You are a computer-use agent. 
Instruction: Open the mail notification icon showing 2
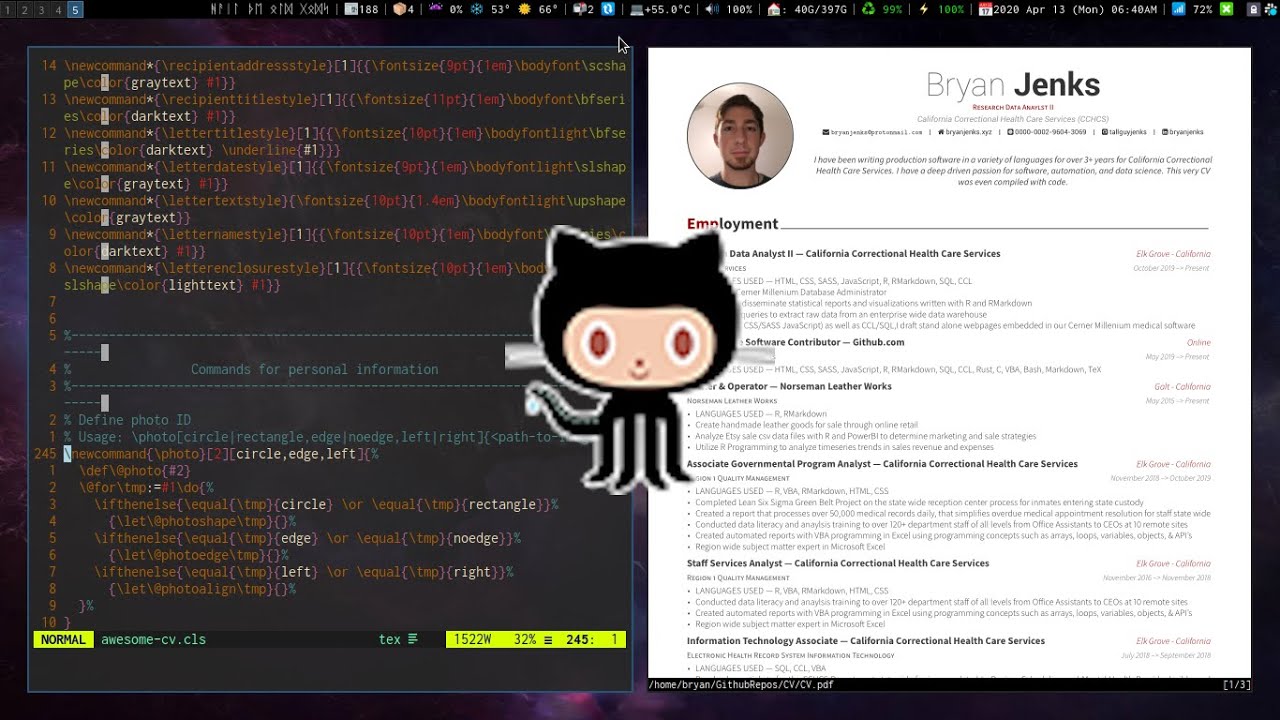(578, 9)
